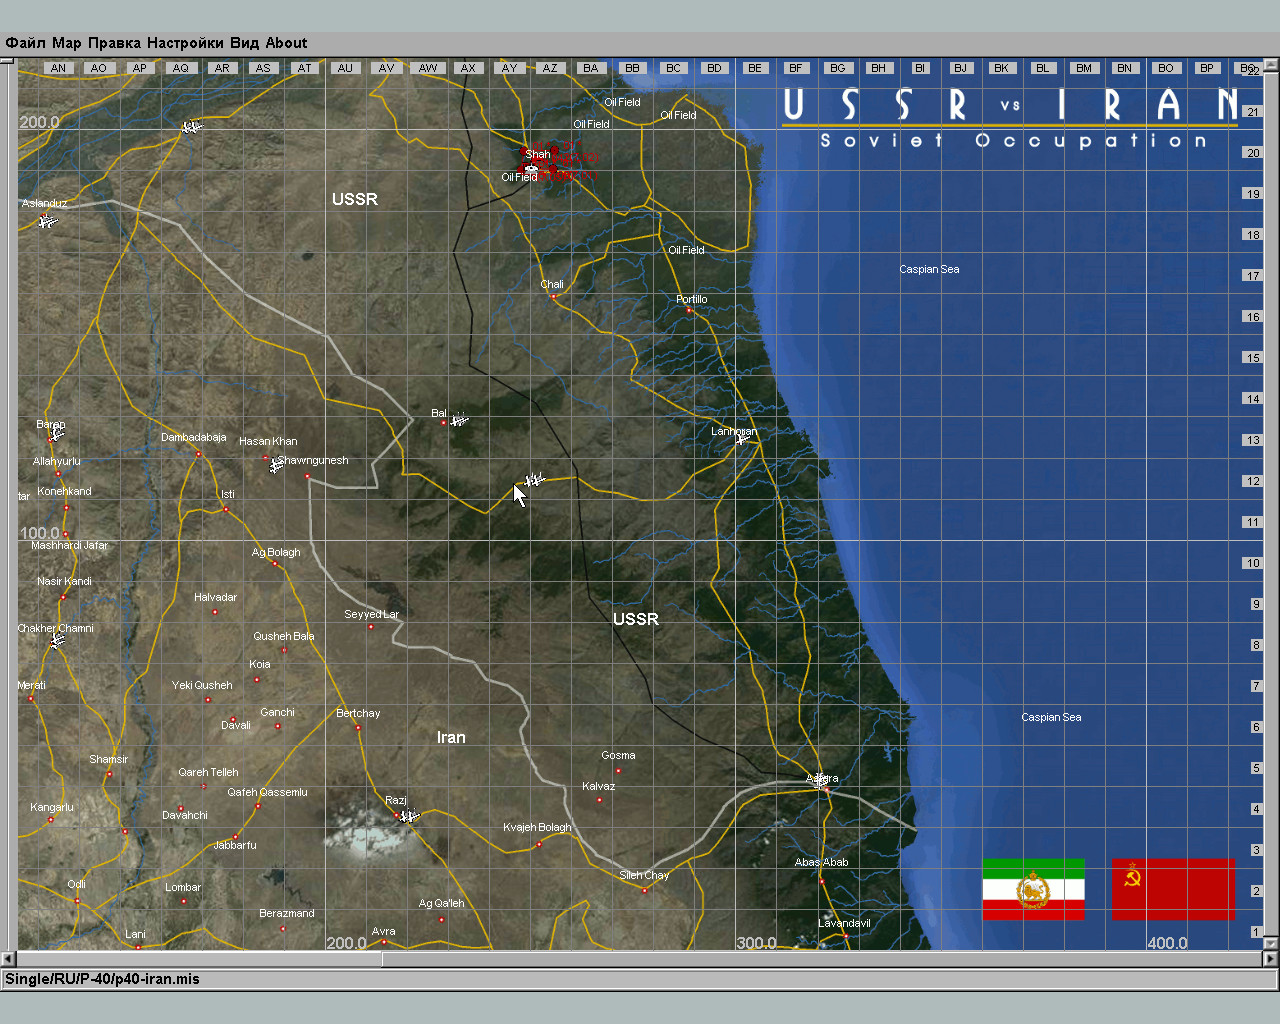Click the 'Mashhardi Jafar' town label

69,545
